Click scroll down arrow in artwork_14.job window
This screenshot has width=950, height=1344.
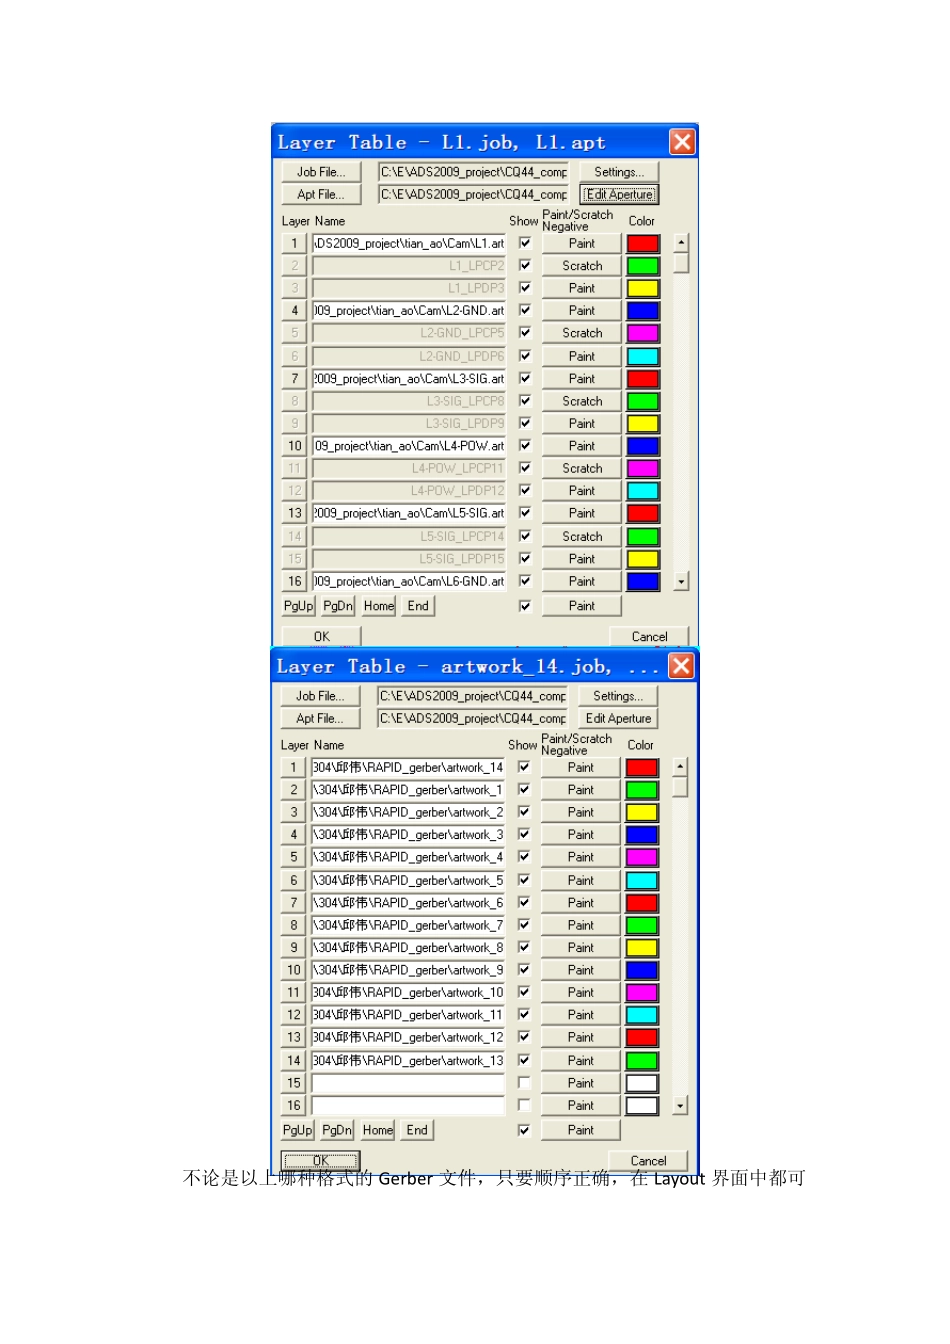(x=680, y=1105)
